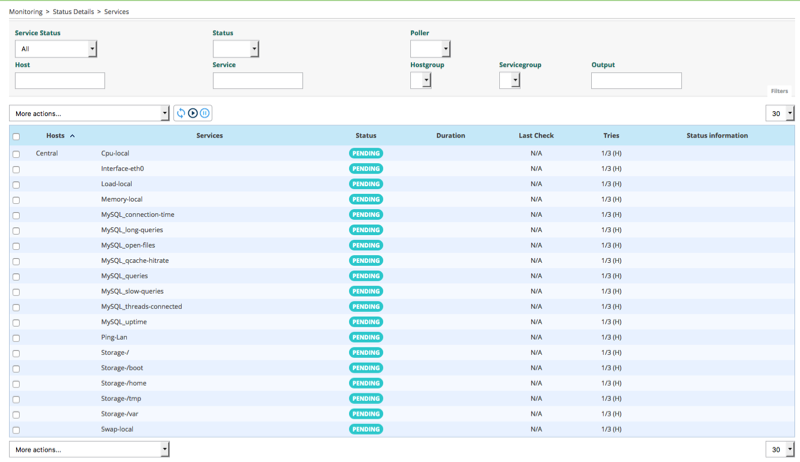The height and width of the screenshot is (462, 800).
Task: Open the Storage-/home service link
Action: (124, 383)
